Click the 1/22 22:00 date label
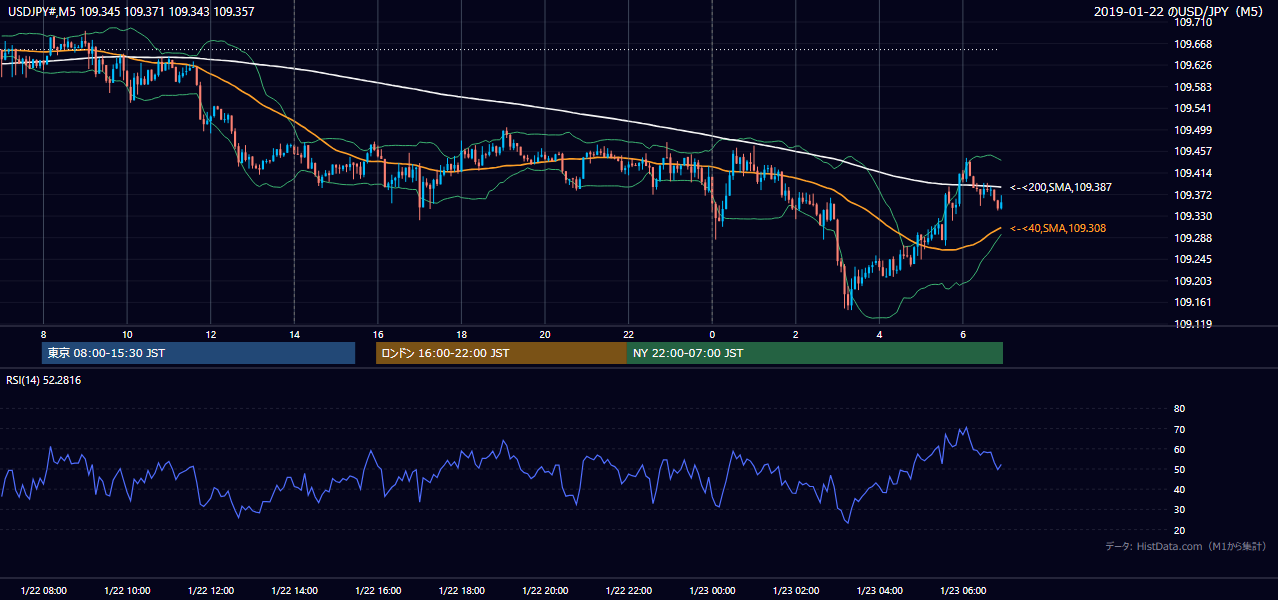This screenshot has height=600, width=1278. (628, 590)
